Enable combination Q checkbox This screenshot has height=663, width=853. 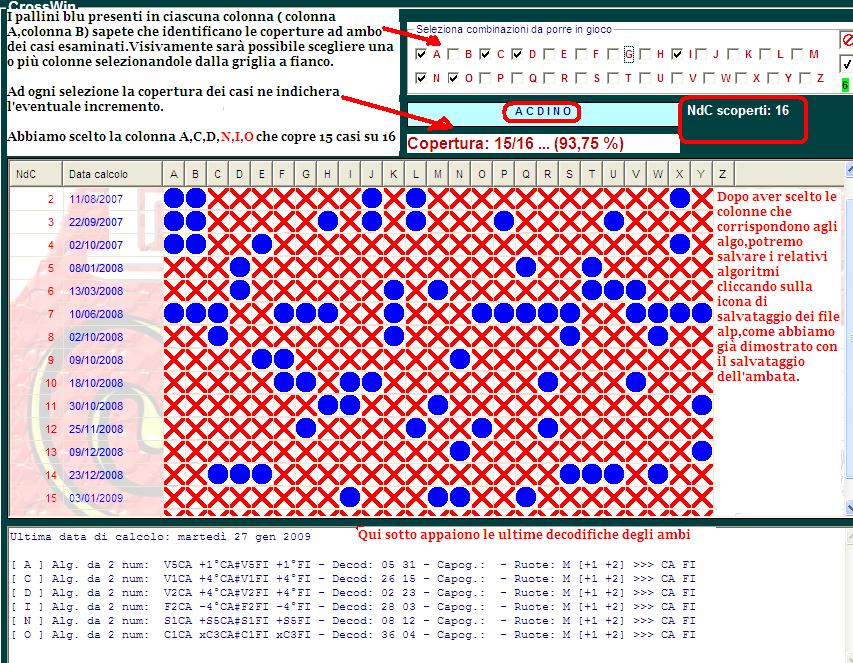tap(517, 78)
